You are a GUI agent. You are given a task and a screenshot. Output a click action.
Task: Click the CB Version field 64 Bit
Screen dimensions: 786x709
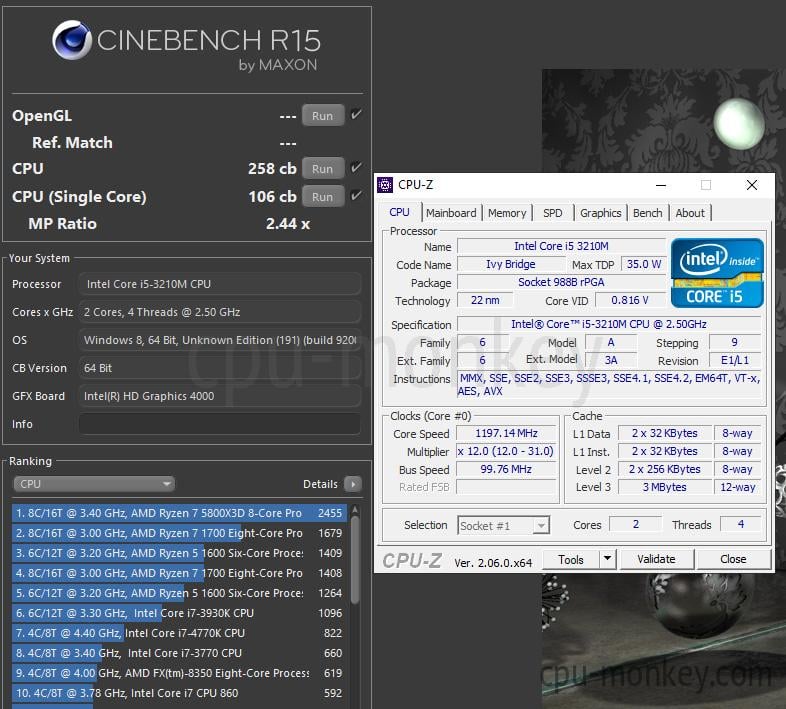tap(220, 368)
